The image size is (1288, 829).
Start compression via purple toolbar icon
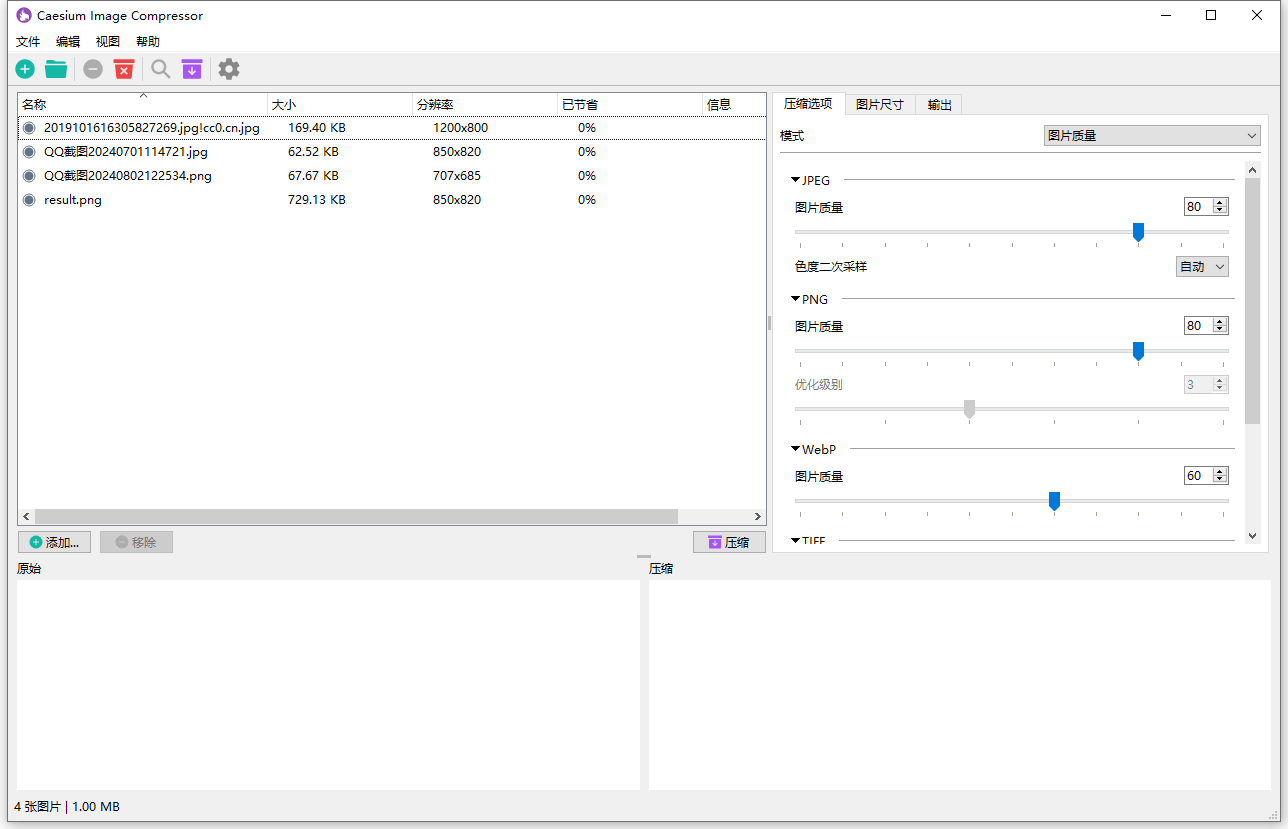coord(191,69)
